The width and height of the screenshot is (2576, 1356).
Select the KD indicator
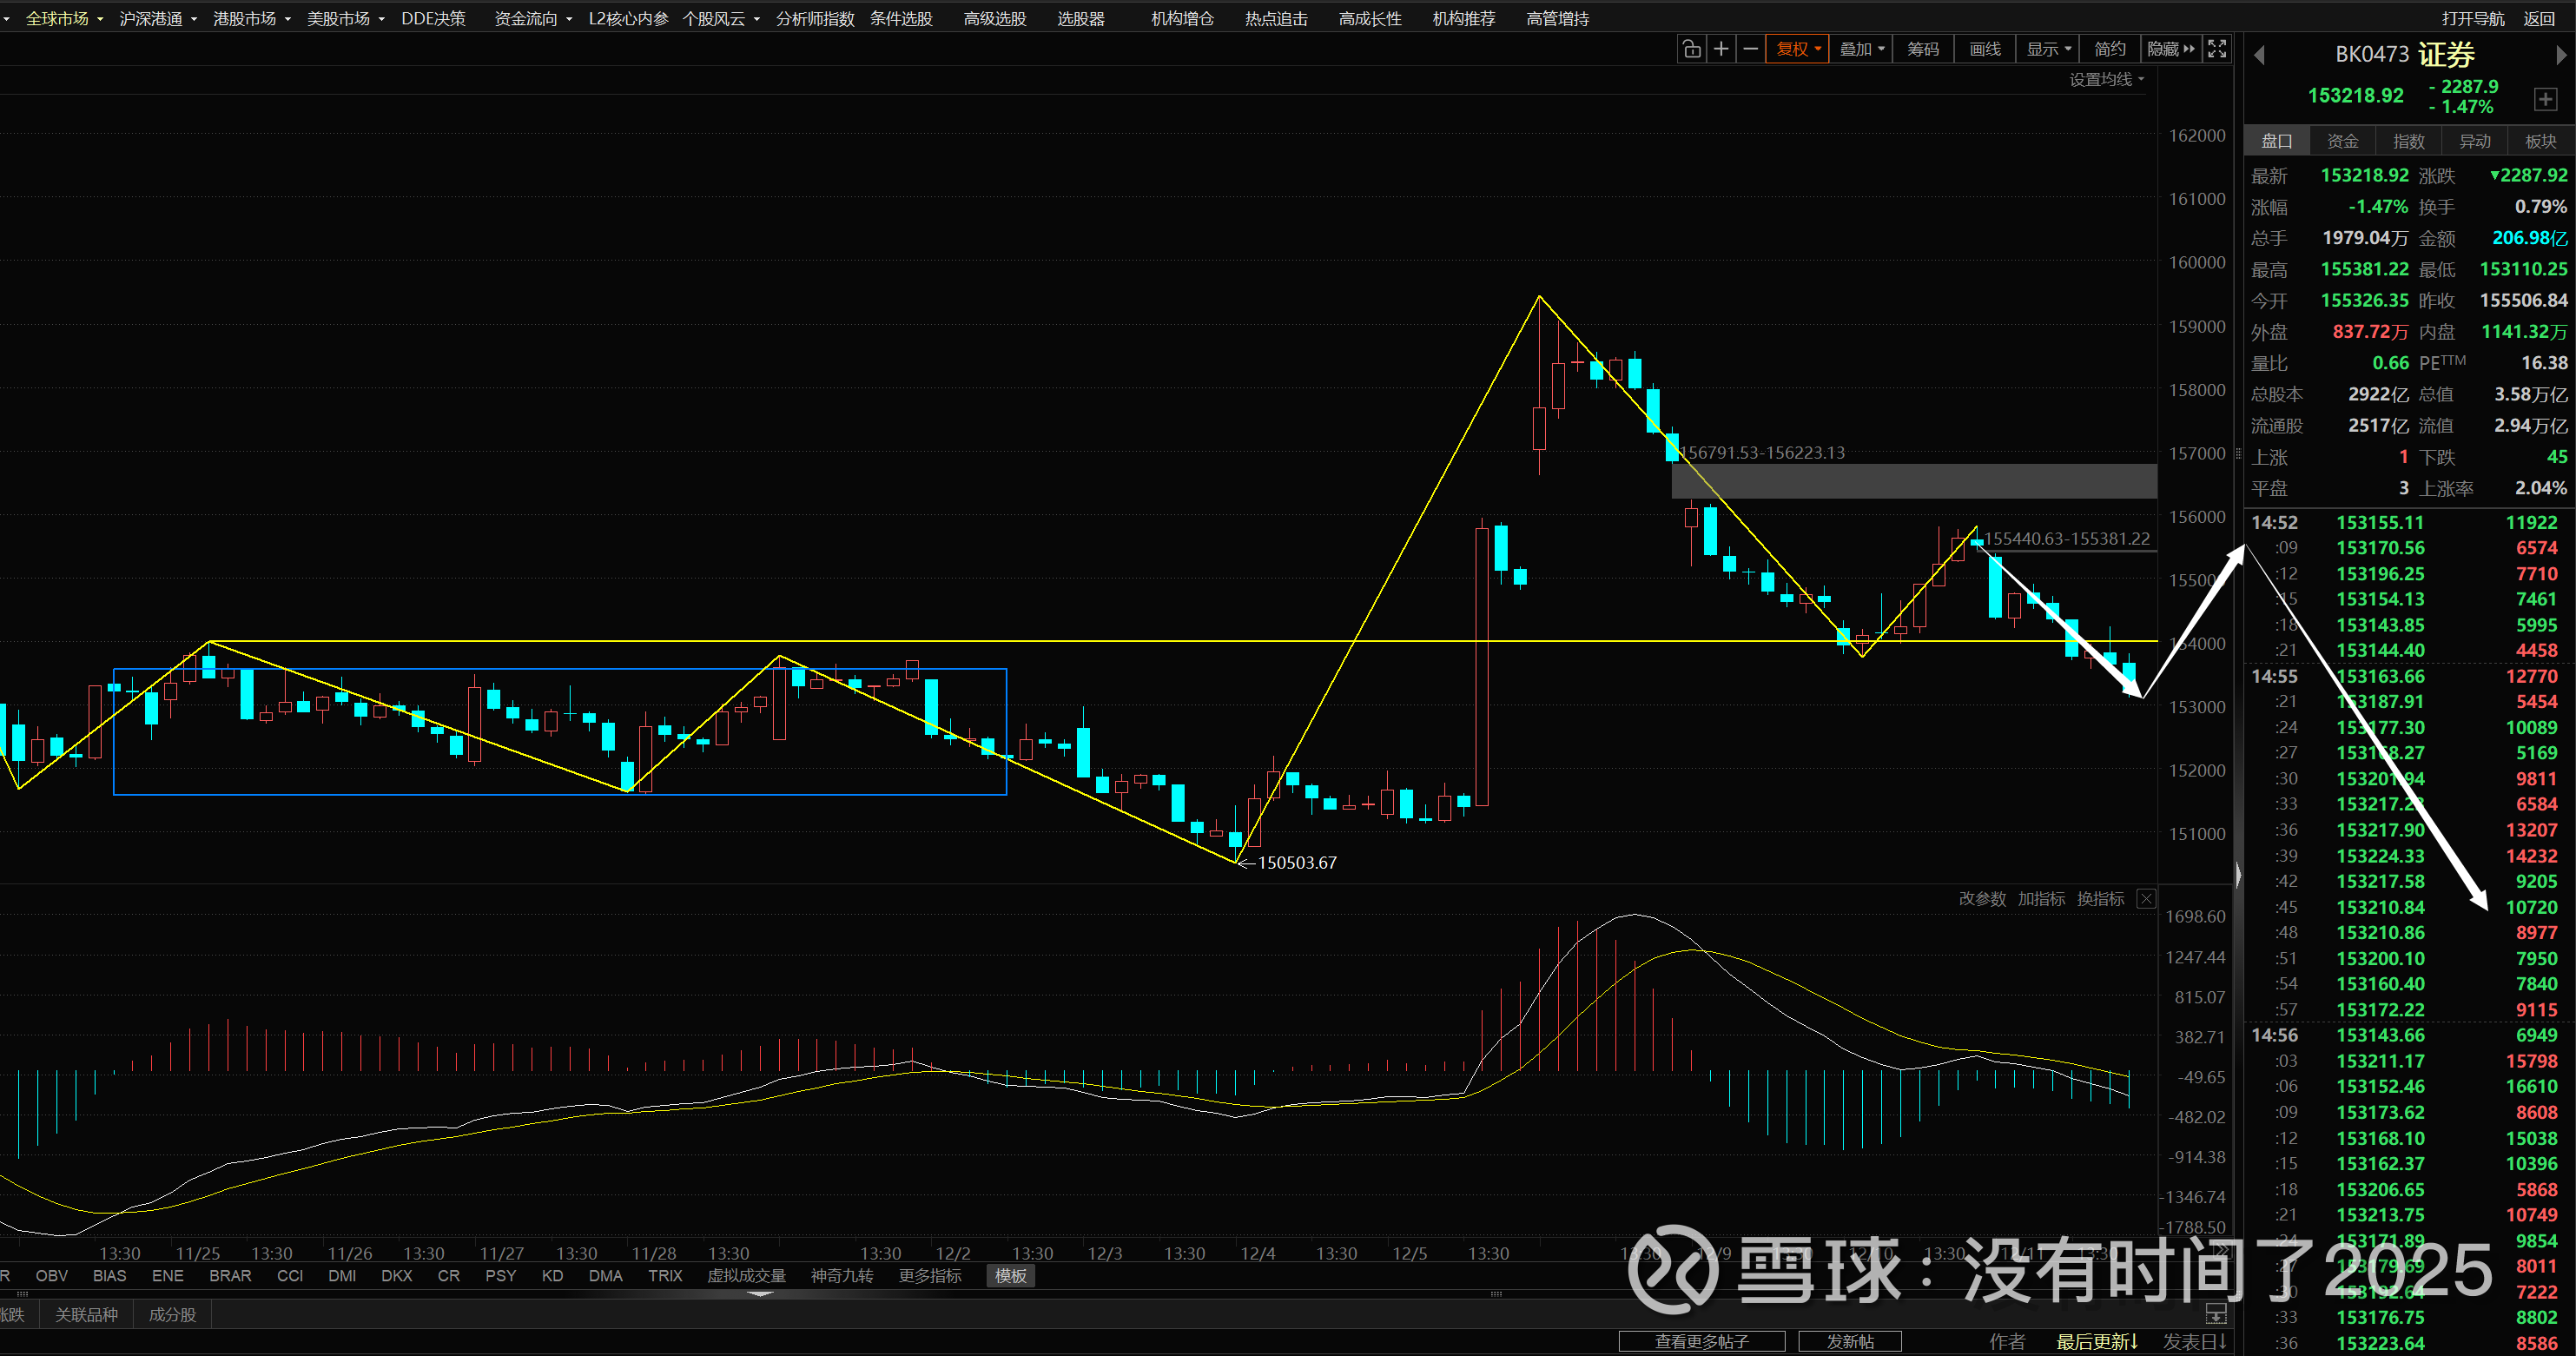[552, 1275]
